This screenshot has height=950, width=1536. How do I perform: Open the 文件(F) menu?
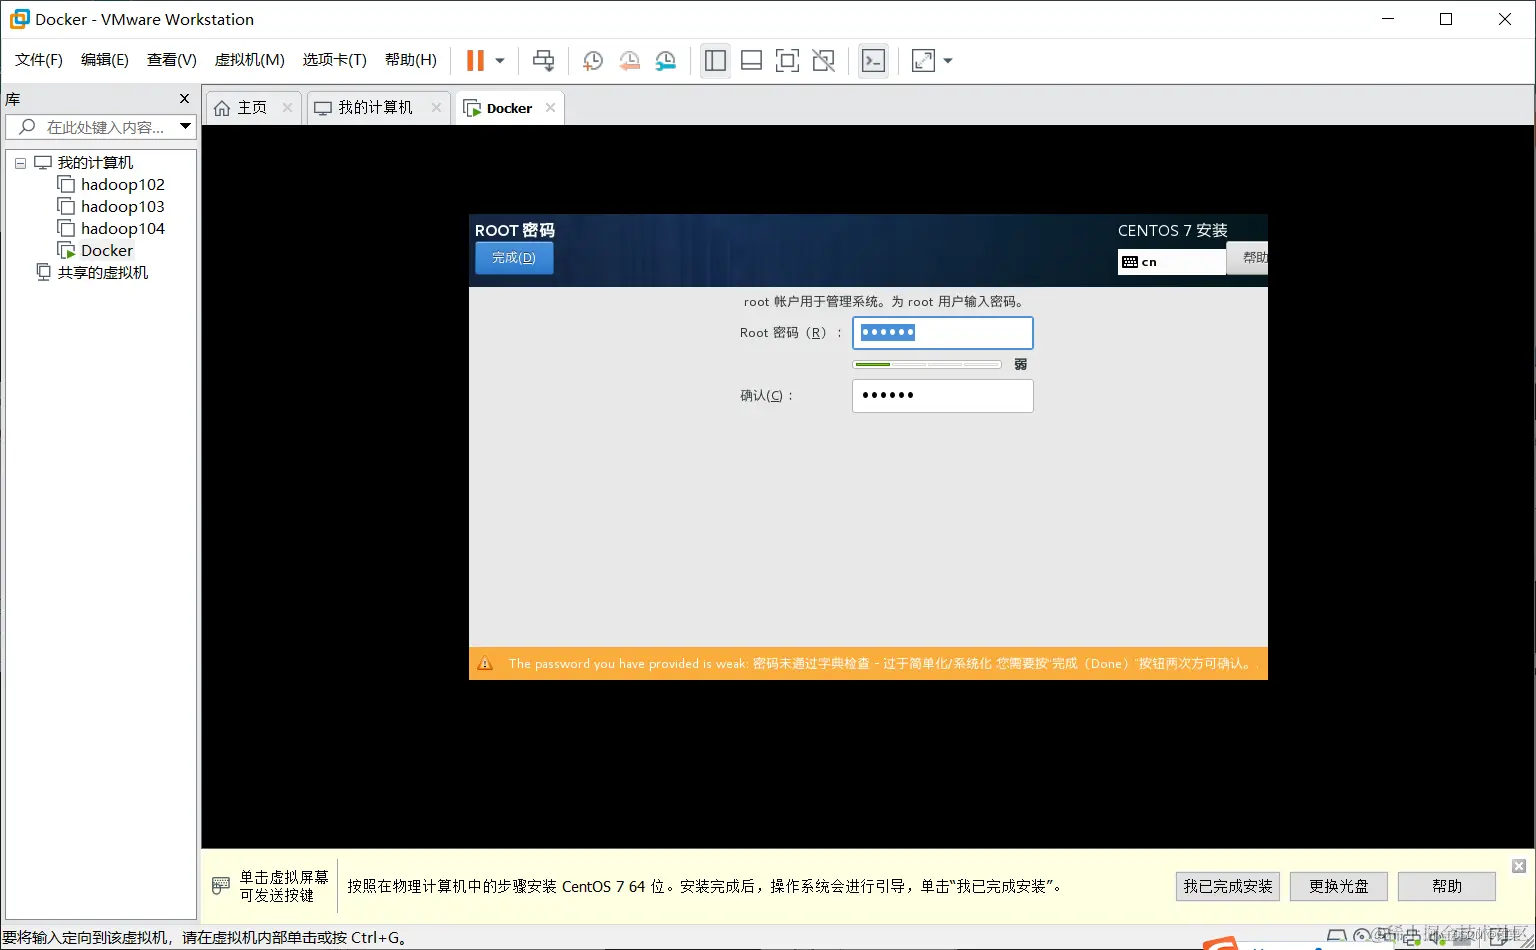[39, 60]
